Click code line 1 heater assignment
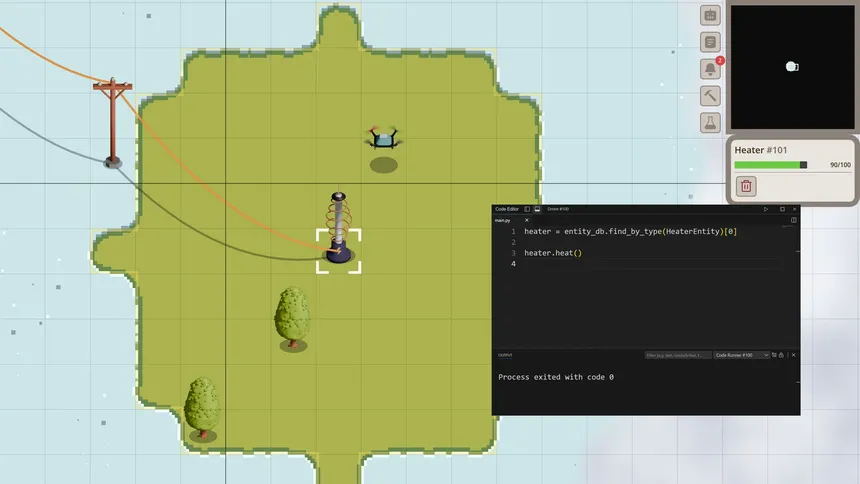860x484 pixels. tap(630, 232)
